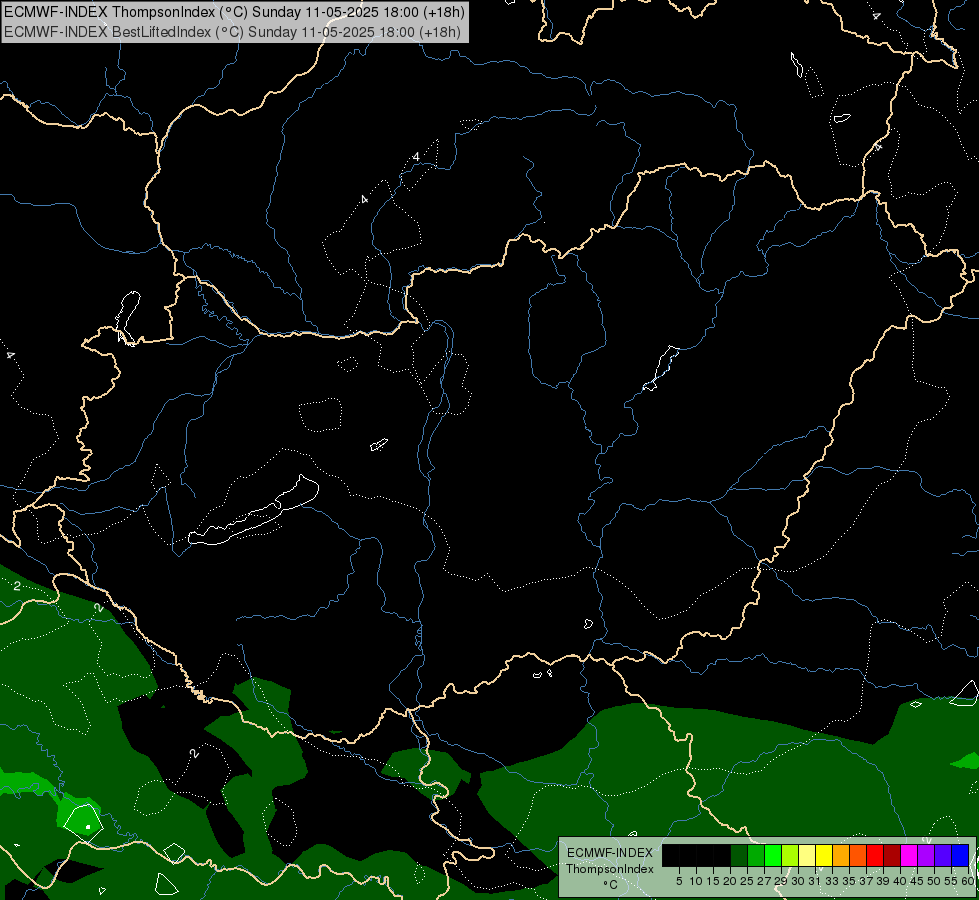Click the legend tick value 29
The height and width of the screenshot is (900, 979).
coord(780,881)
